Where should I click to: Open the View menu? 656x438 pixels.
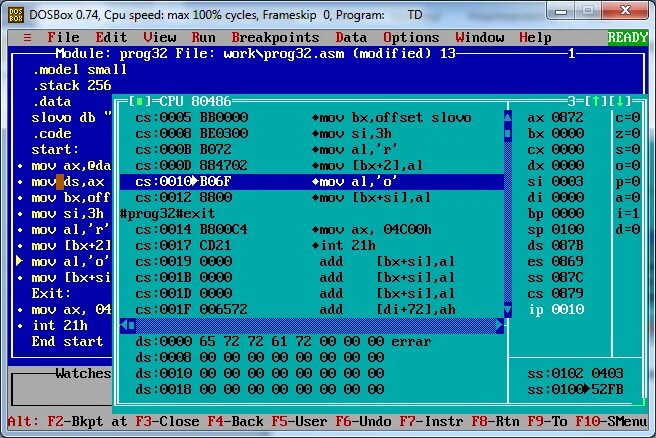(159, 38)
